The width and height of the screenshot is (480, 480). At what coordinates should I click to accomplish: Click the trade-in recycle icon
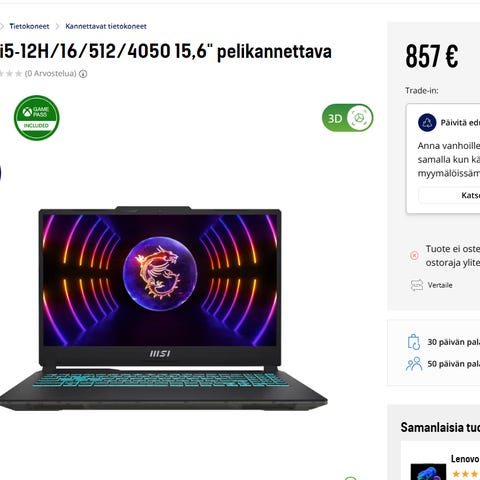[x=427, y=123]
